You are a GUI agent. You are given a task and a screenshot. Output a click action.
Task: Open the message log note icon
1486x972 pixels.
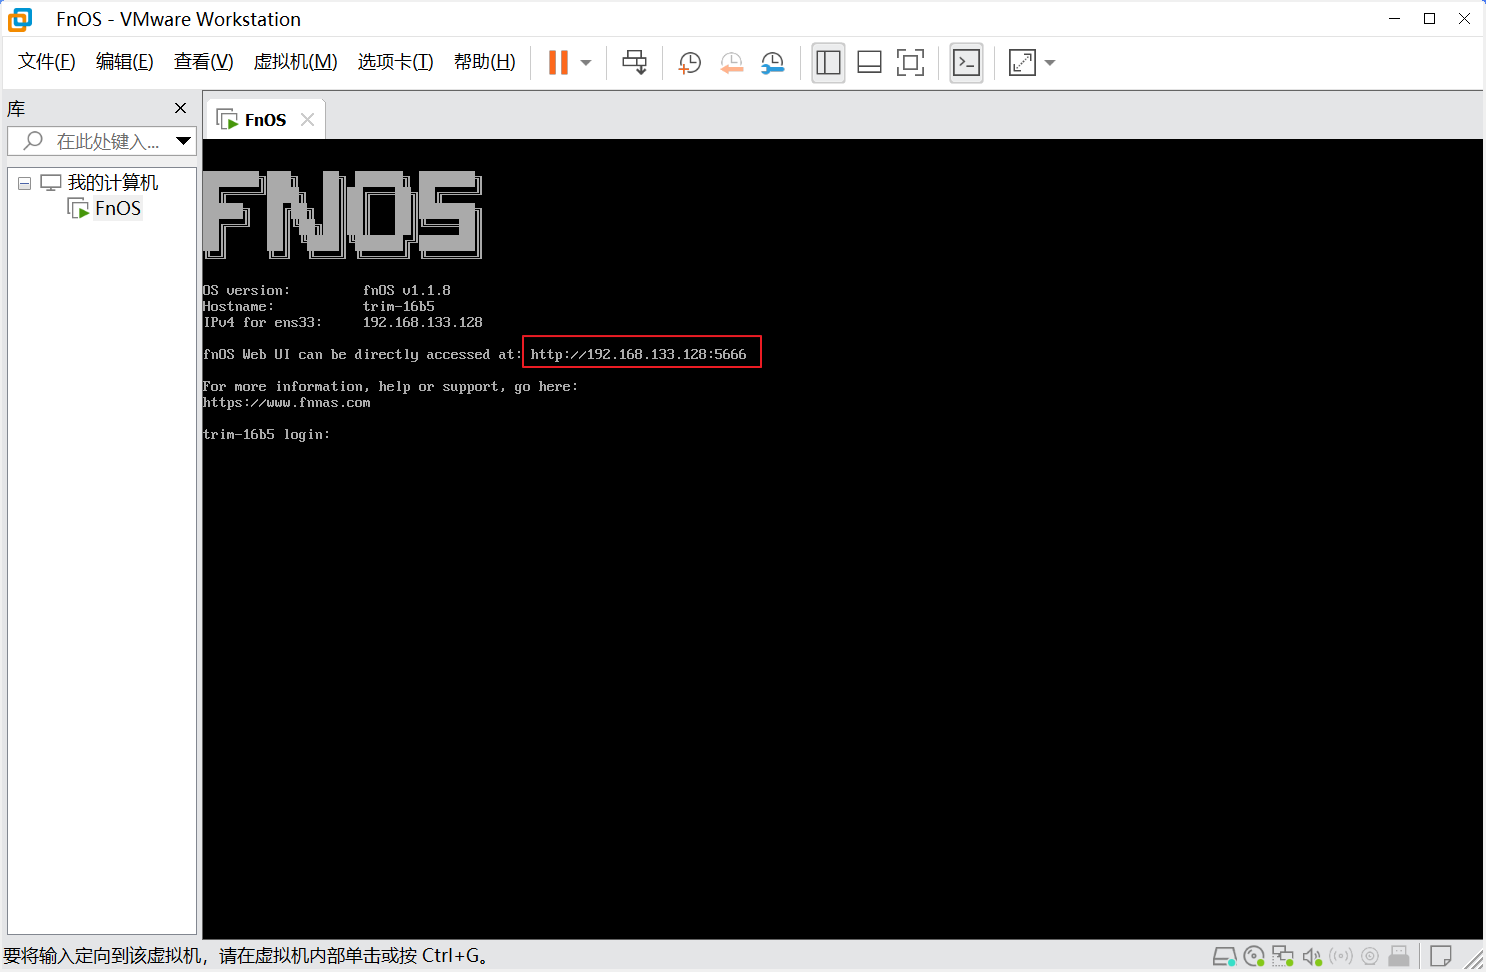point(1441,956)
